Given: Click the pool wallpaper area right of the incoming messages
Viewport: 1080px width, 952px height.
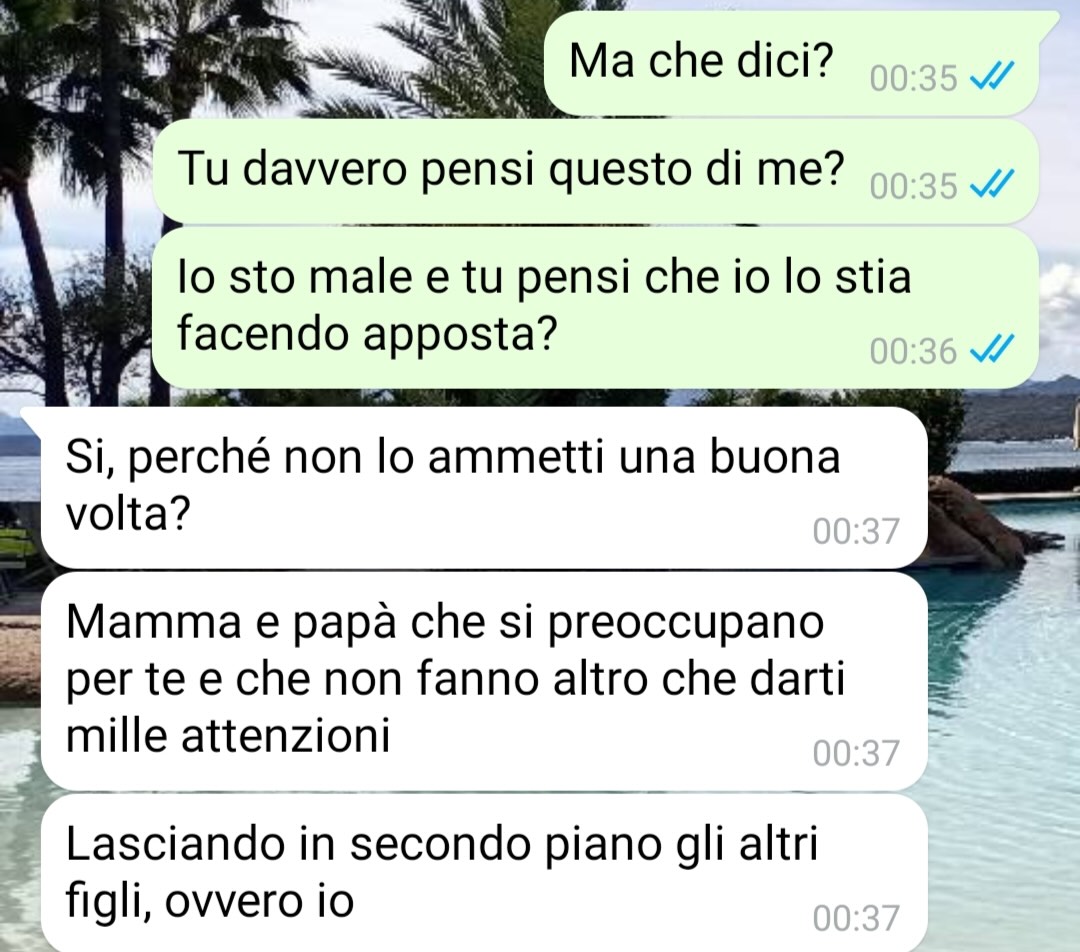Looking at the screenshot, I should [x=1004, y=689].
